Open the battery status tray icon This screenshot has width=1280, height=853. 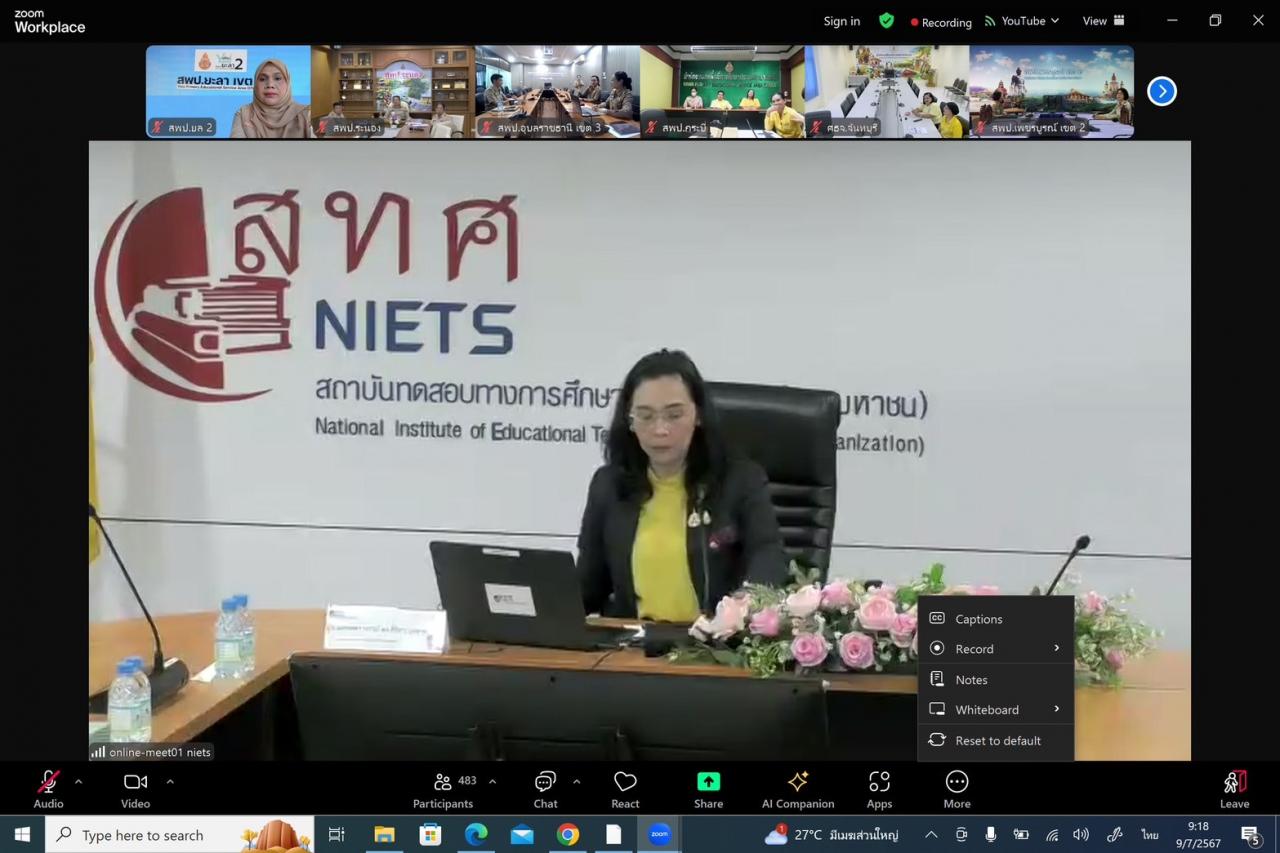(x=1021, y=834)
